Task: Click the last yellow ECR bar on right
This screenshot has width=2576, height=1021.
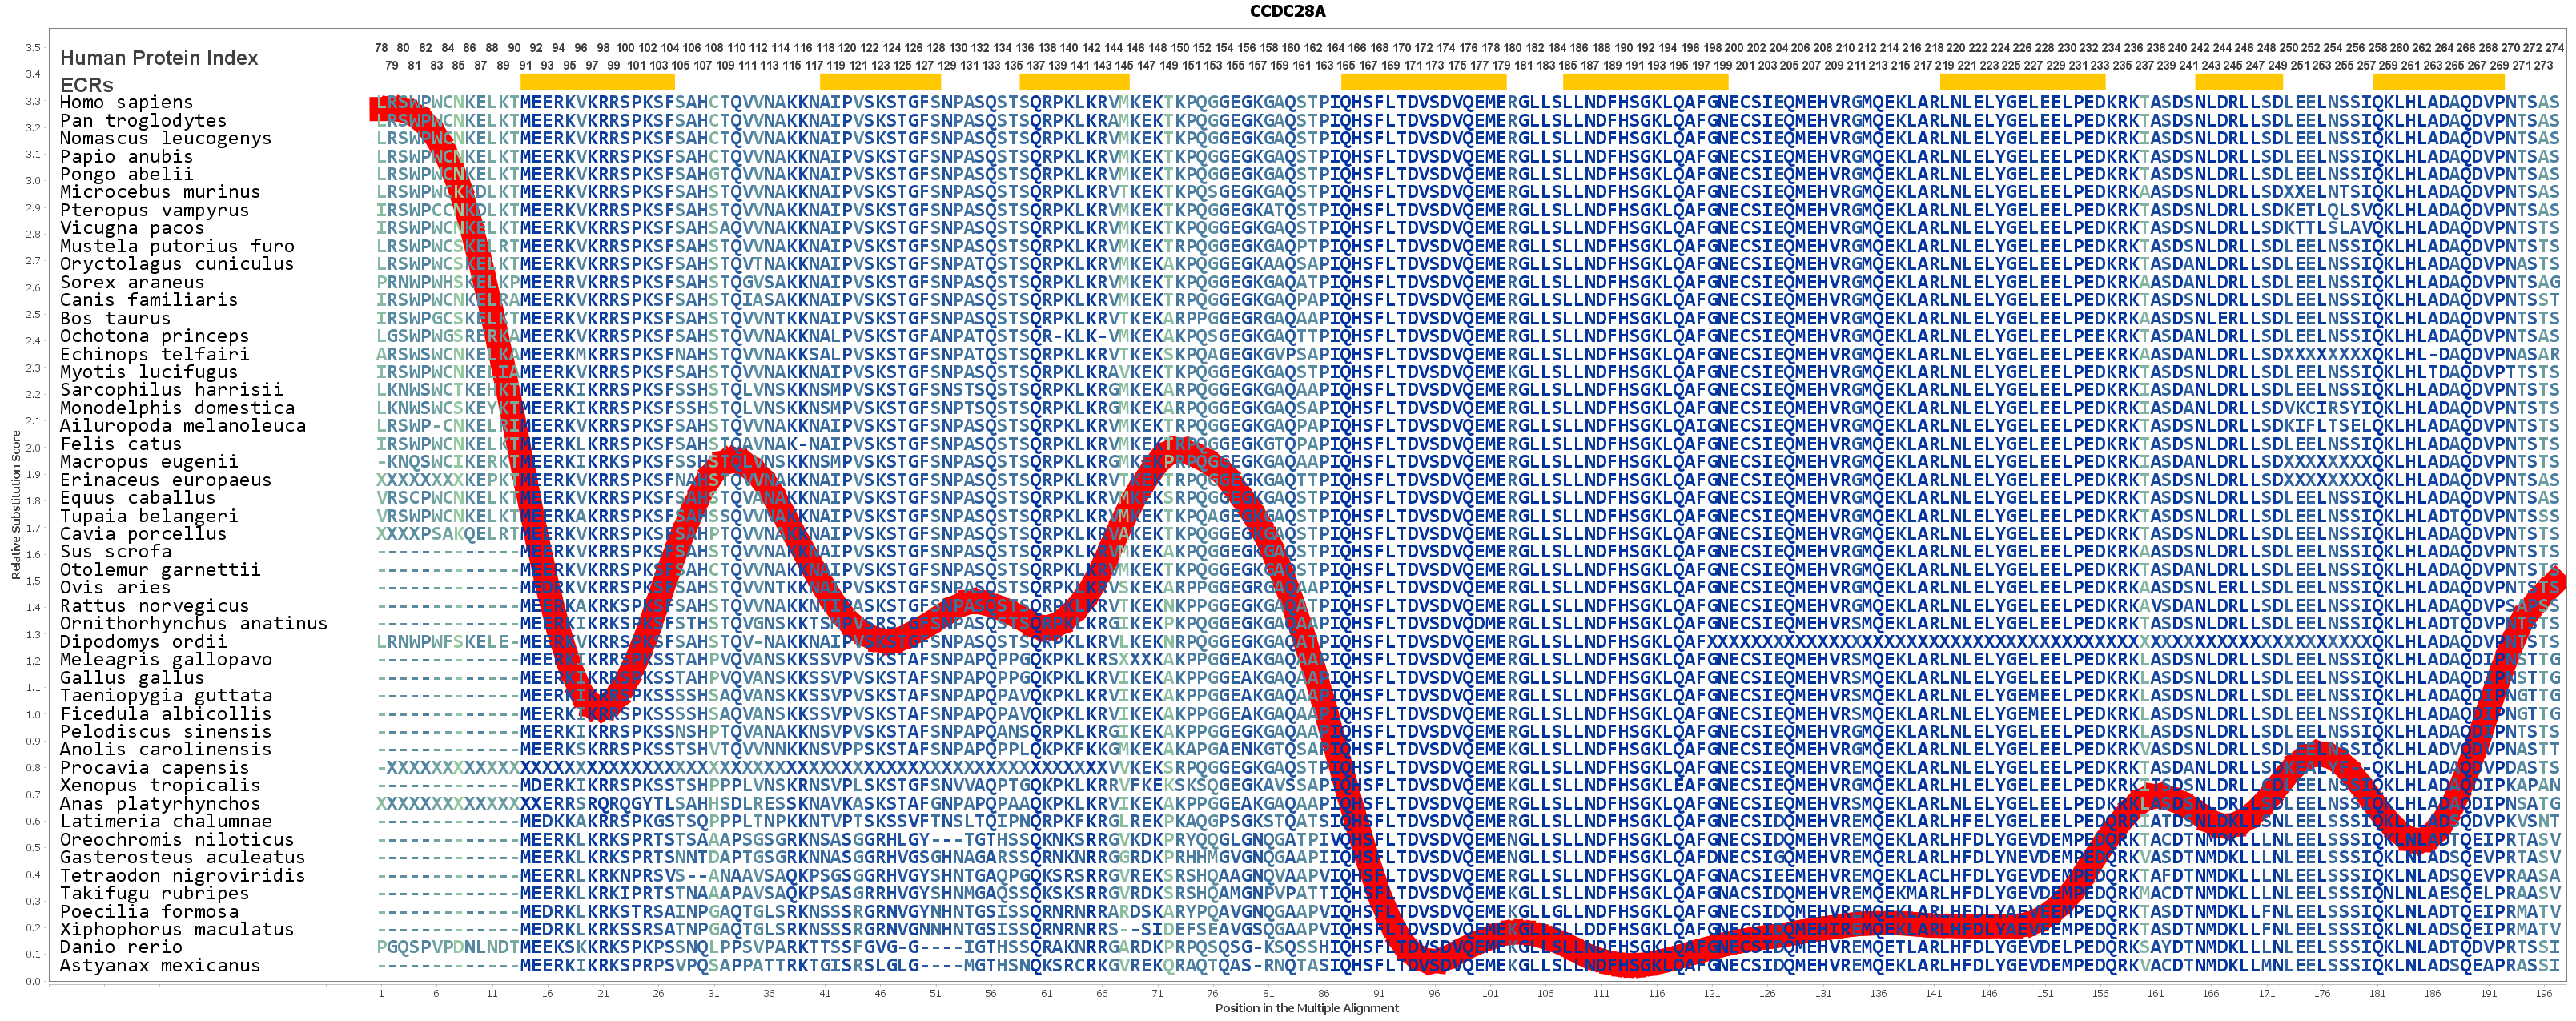Action: (x=2438, y=82)
